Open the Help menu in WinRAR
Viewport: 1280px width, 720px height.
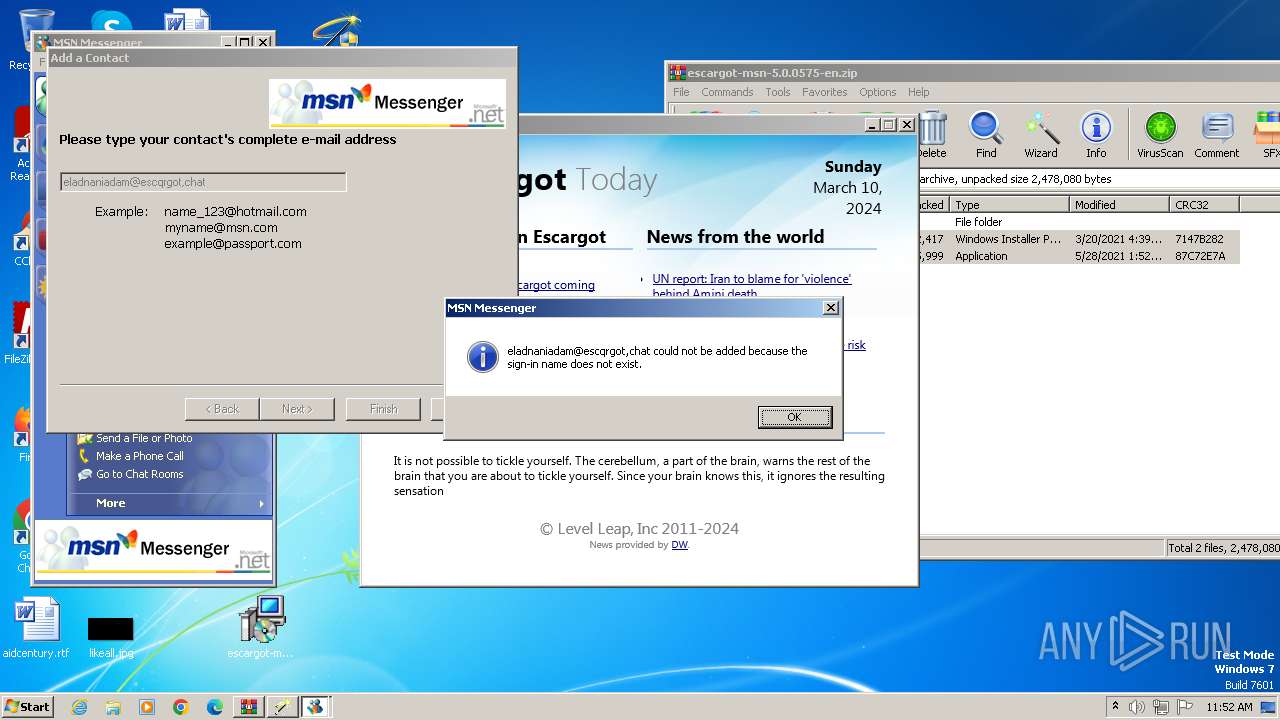[x=918, y=92]
